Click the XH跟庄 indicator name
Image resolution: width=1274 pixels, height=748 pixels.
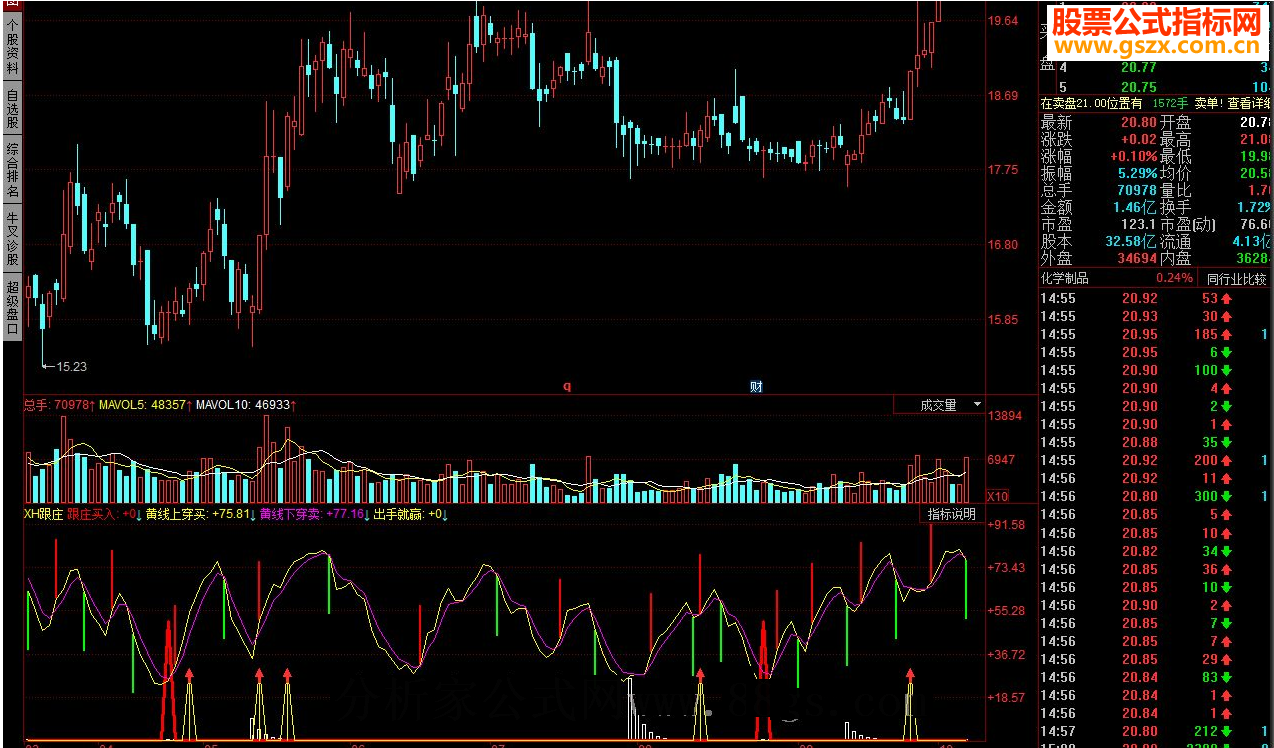tap(44, 514)
